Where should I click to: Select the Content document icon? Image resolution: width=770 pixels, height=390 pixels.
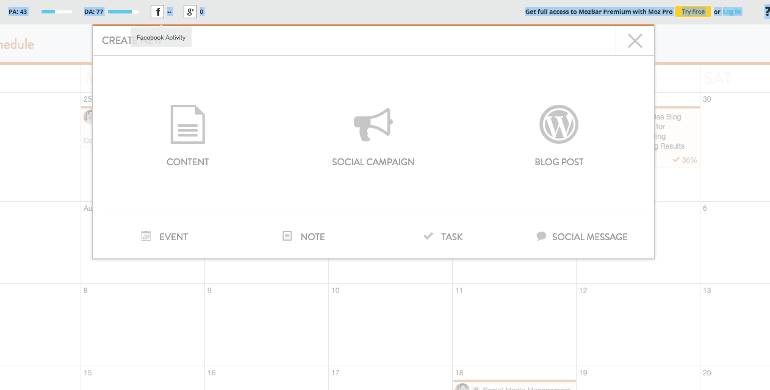(188, 124)
